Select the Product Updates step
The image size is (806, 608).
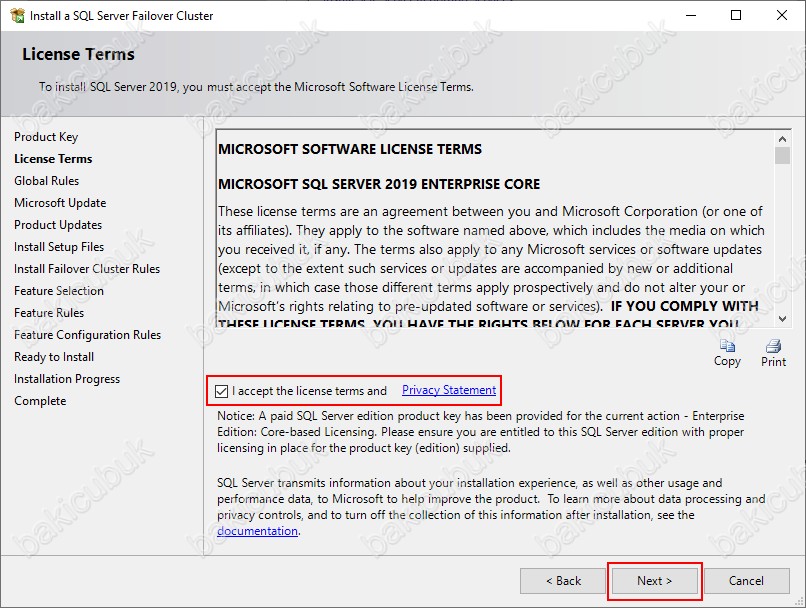tap(58, 225)
